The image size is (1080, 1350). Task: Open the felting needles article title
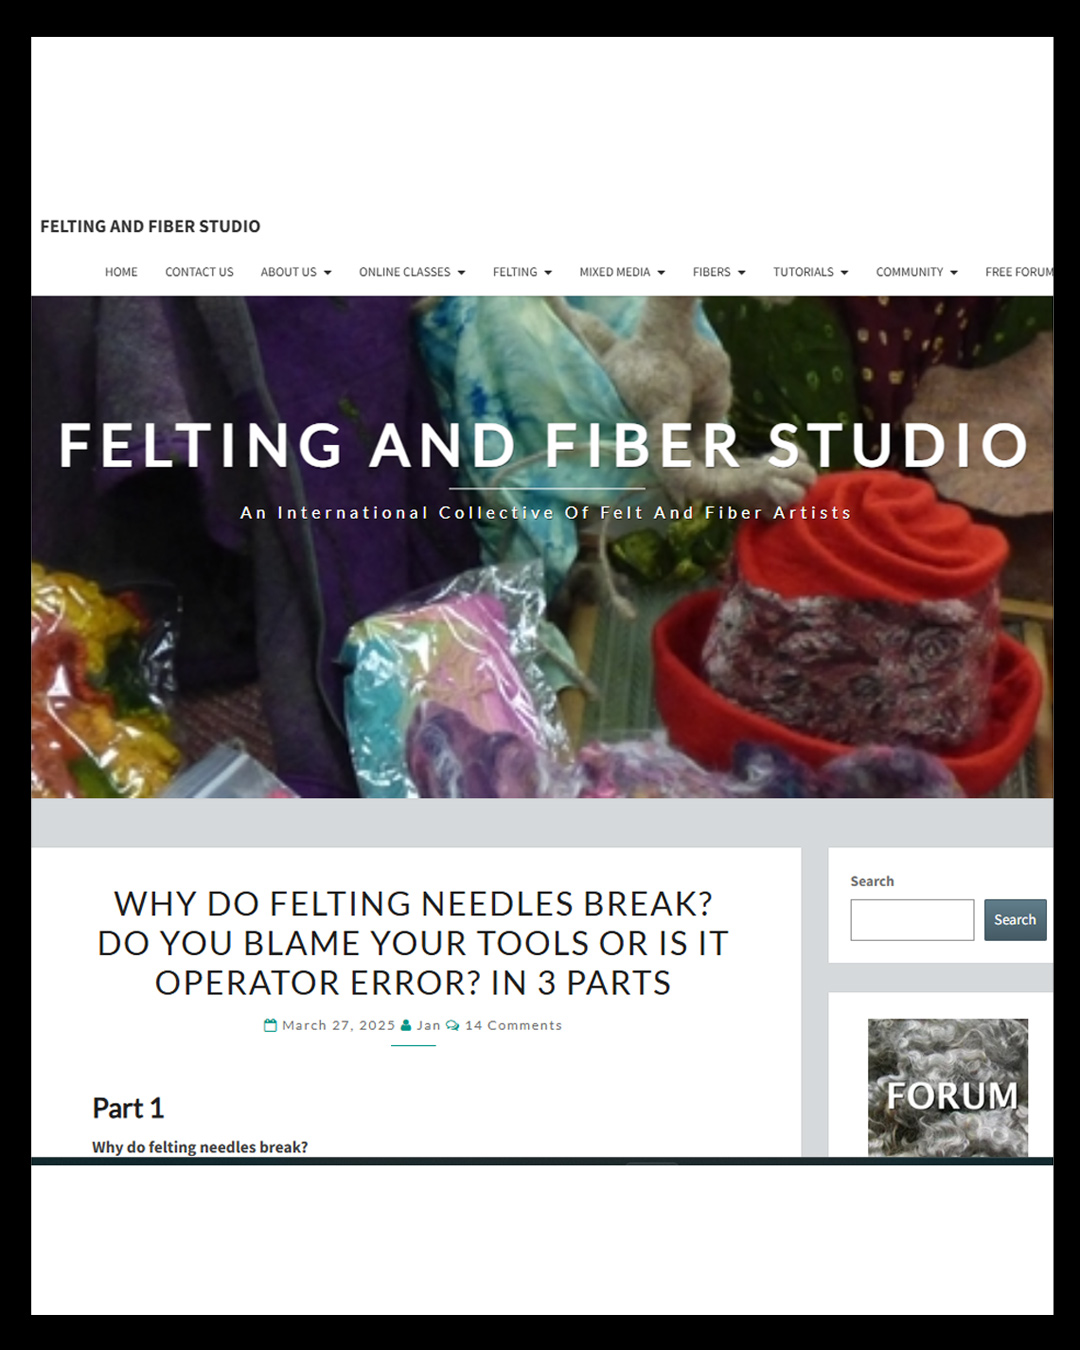(413, 943)
